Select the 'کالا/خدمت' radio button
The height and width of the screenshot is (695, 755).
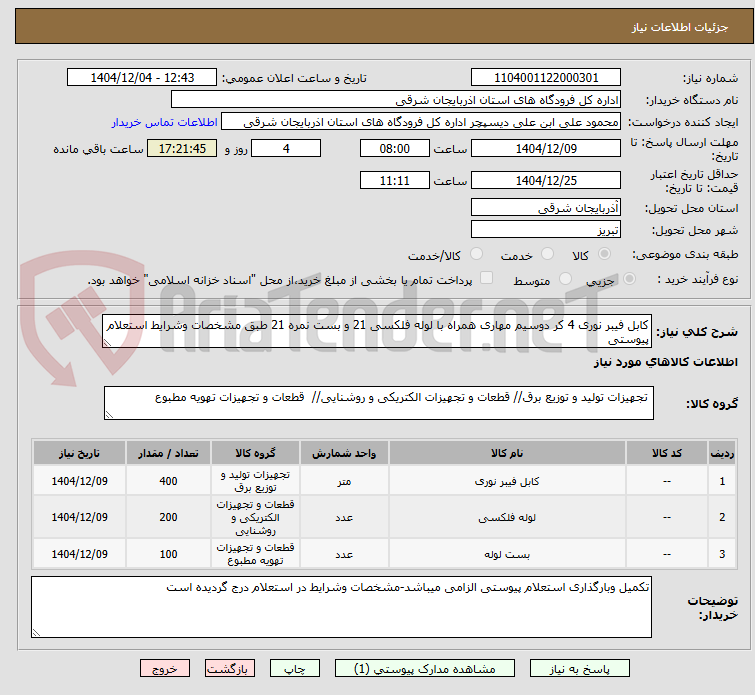476,254
